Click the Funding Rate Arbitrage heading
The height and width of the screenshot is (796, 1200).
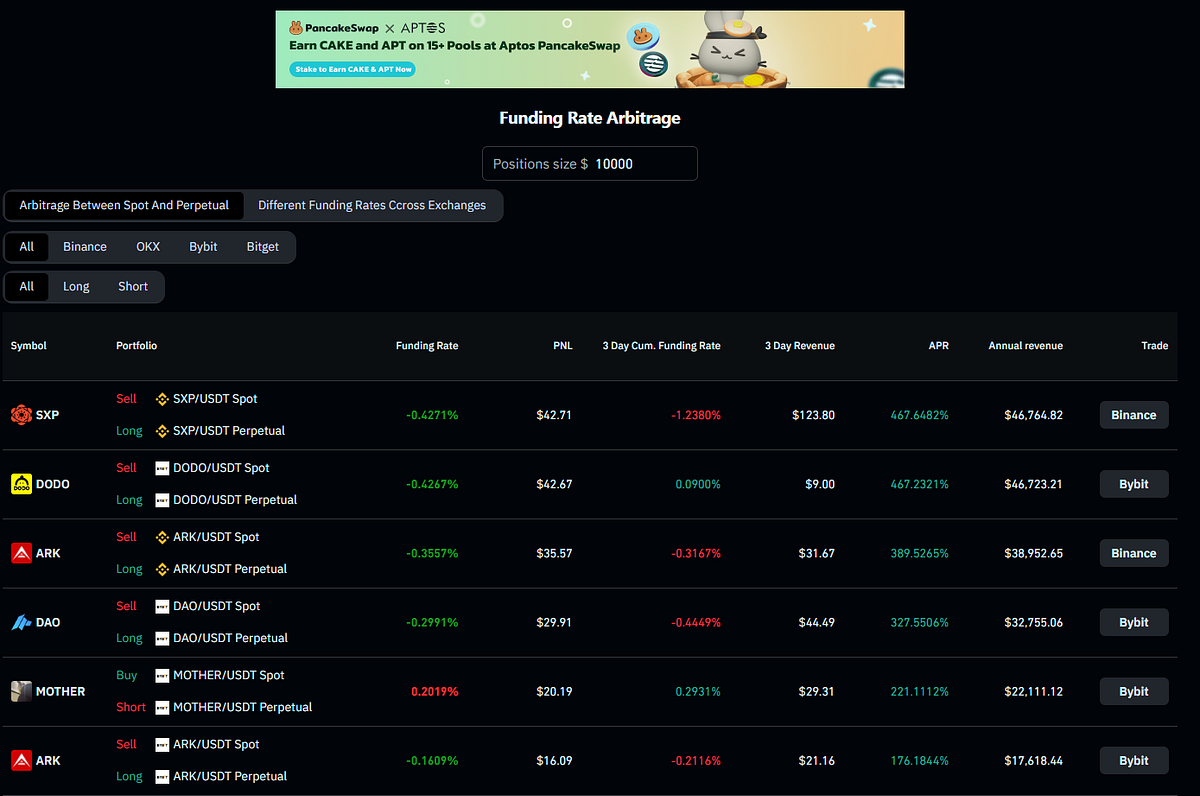point(590,118)
